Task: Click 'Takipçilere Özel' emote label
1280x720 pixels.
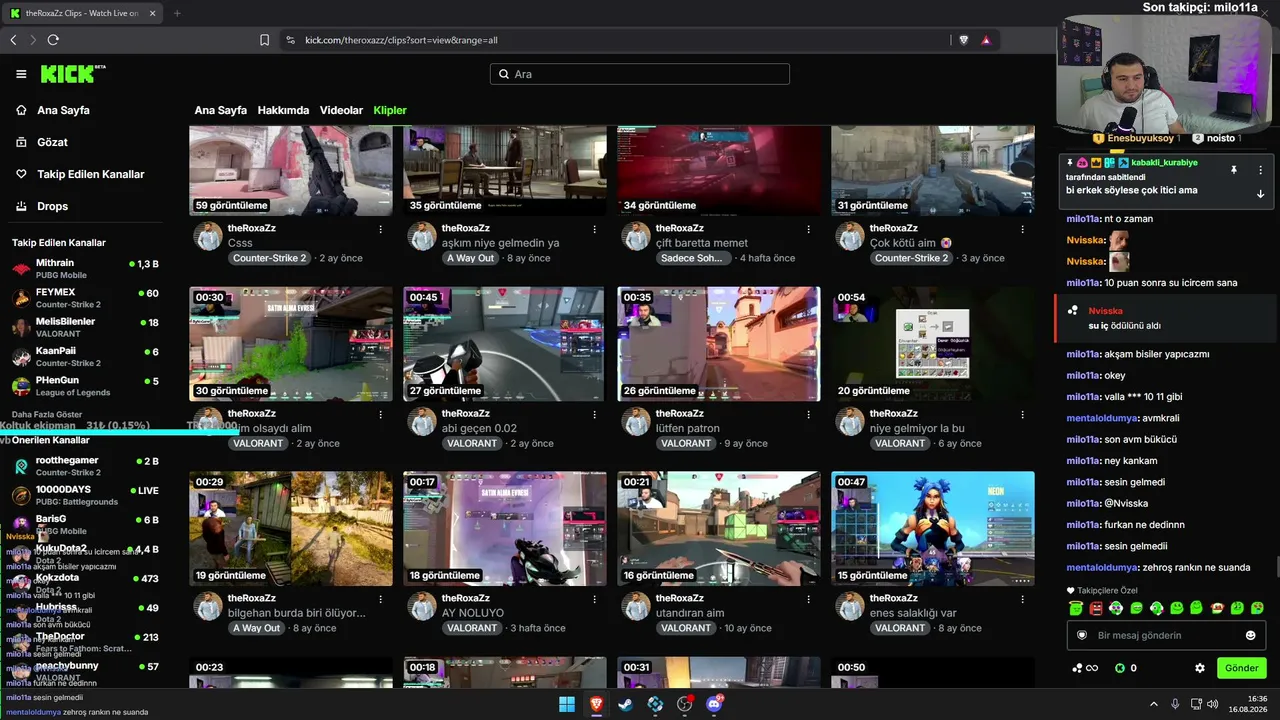Action: tap(1107, 590)
